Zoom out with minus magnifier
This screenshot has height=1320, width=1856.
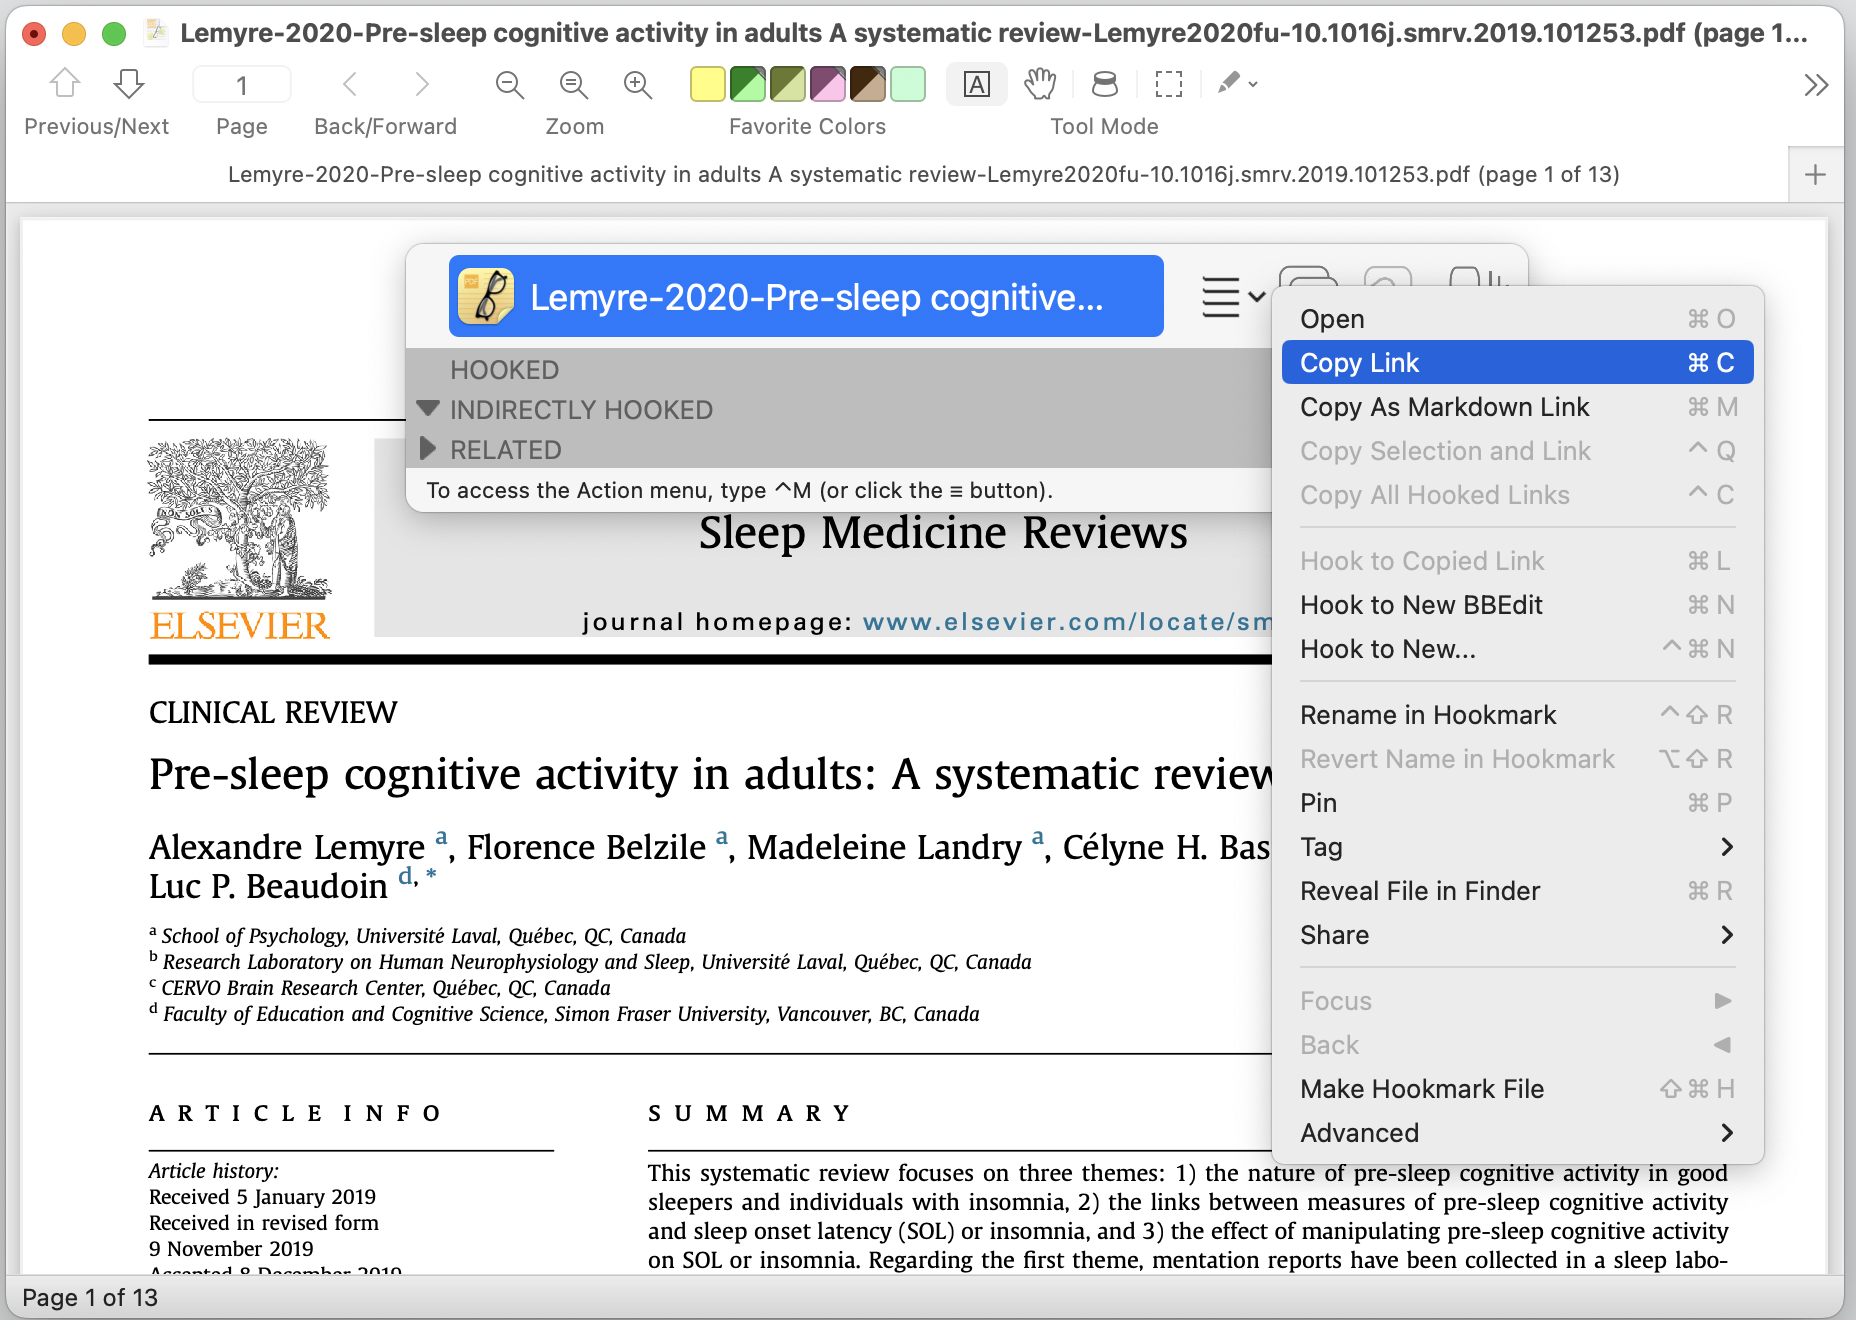click(x=510, y=84)
